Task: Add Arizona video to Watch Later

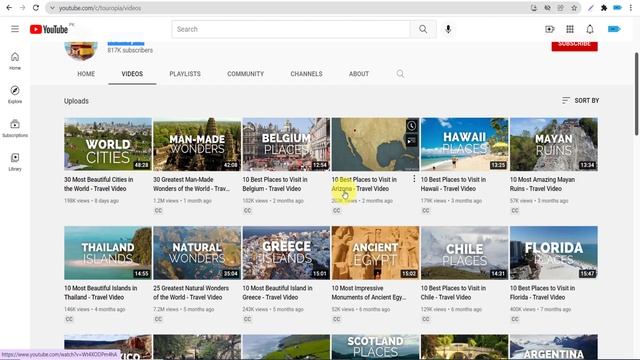Action: tap(411, 125)
